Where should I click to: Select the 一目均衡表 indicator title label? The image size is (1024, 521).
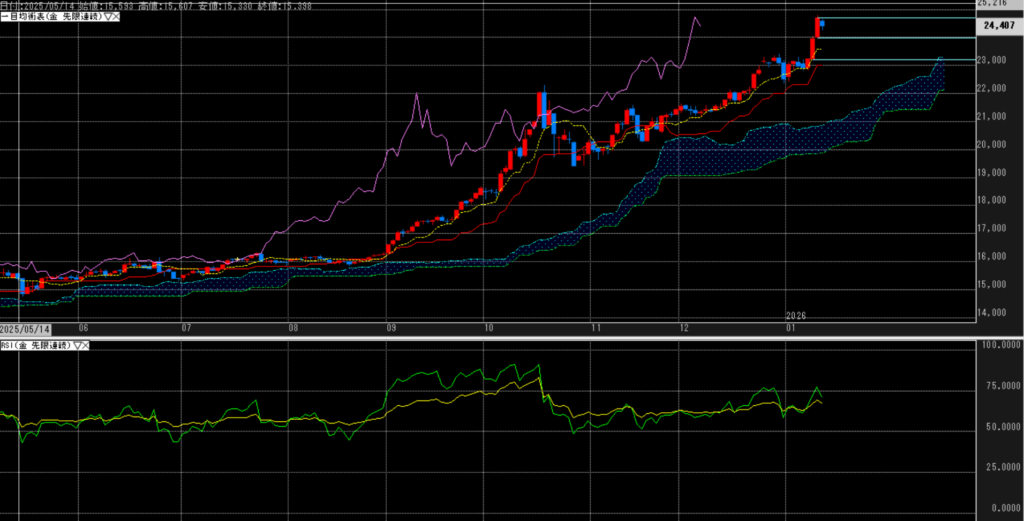50,19
